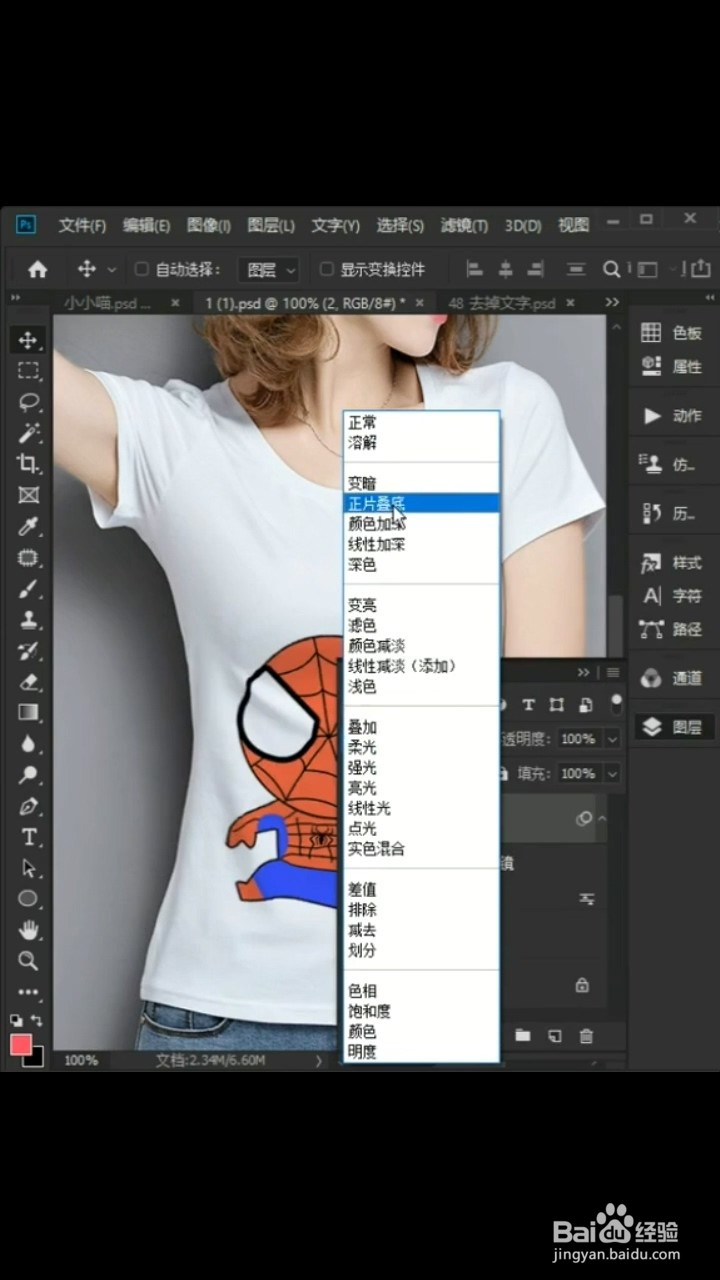Click the 100% zoom field in status bar
Viewport: 720px width, 1280px height.
coord(81,1060)
